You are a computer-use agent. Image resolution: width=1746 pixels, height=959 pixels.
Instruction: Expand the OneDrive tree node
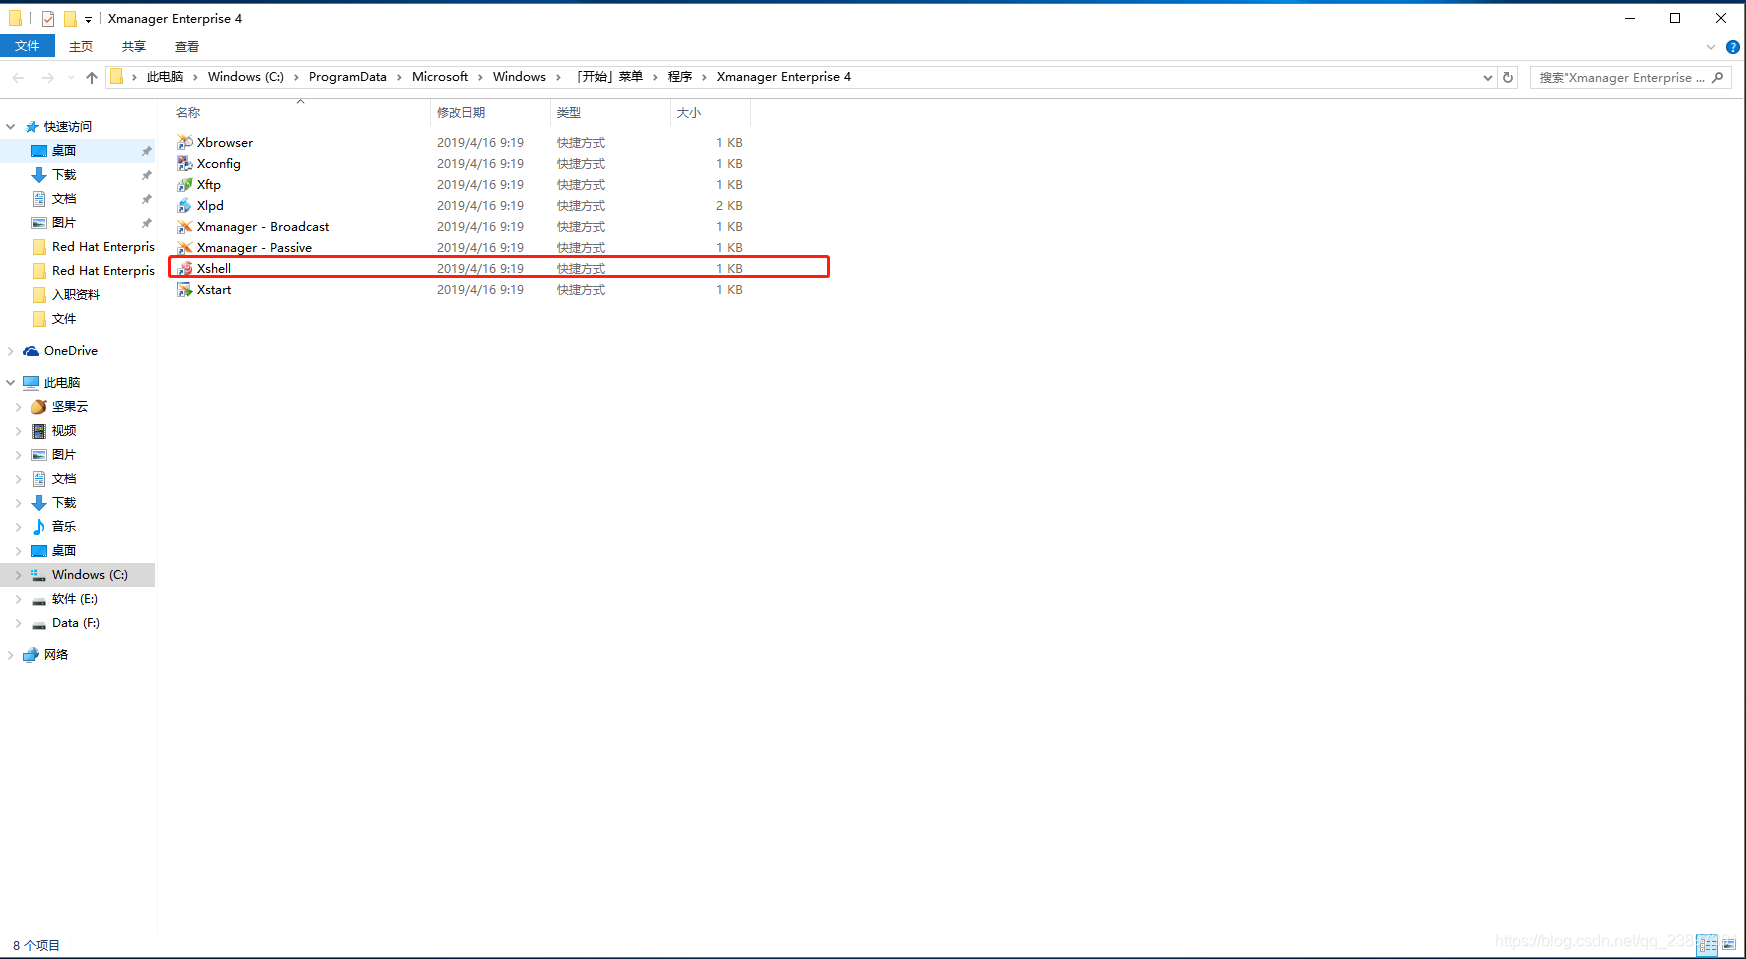click(11, 351)
